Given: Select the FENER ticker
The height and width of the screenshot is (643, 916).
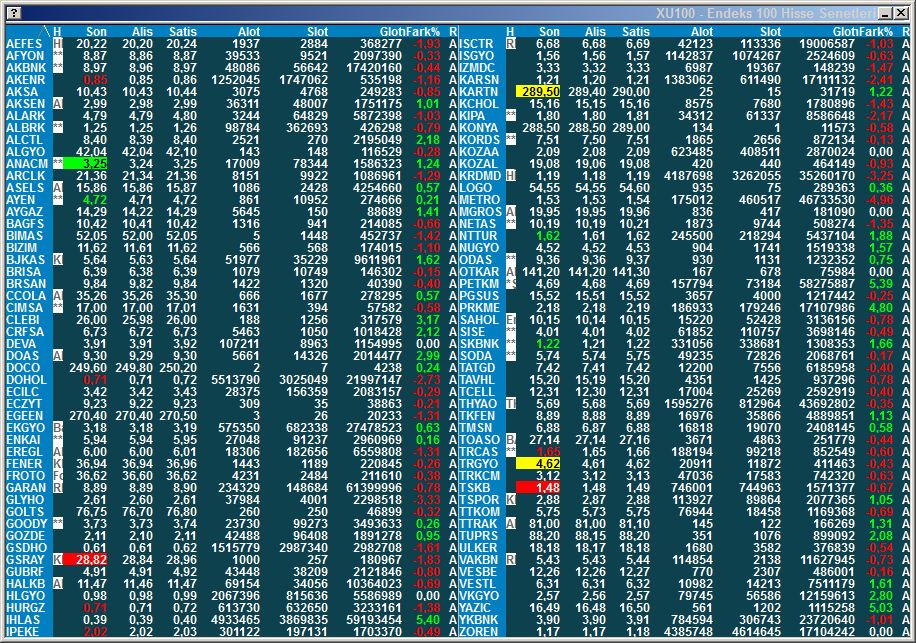Looking at the screenshot, I should point(25,464).
